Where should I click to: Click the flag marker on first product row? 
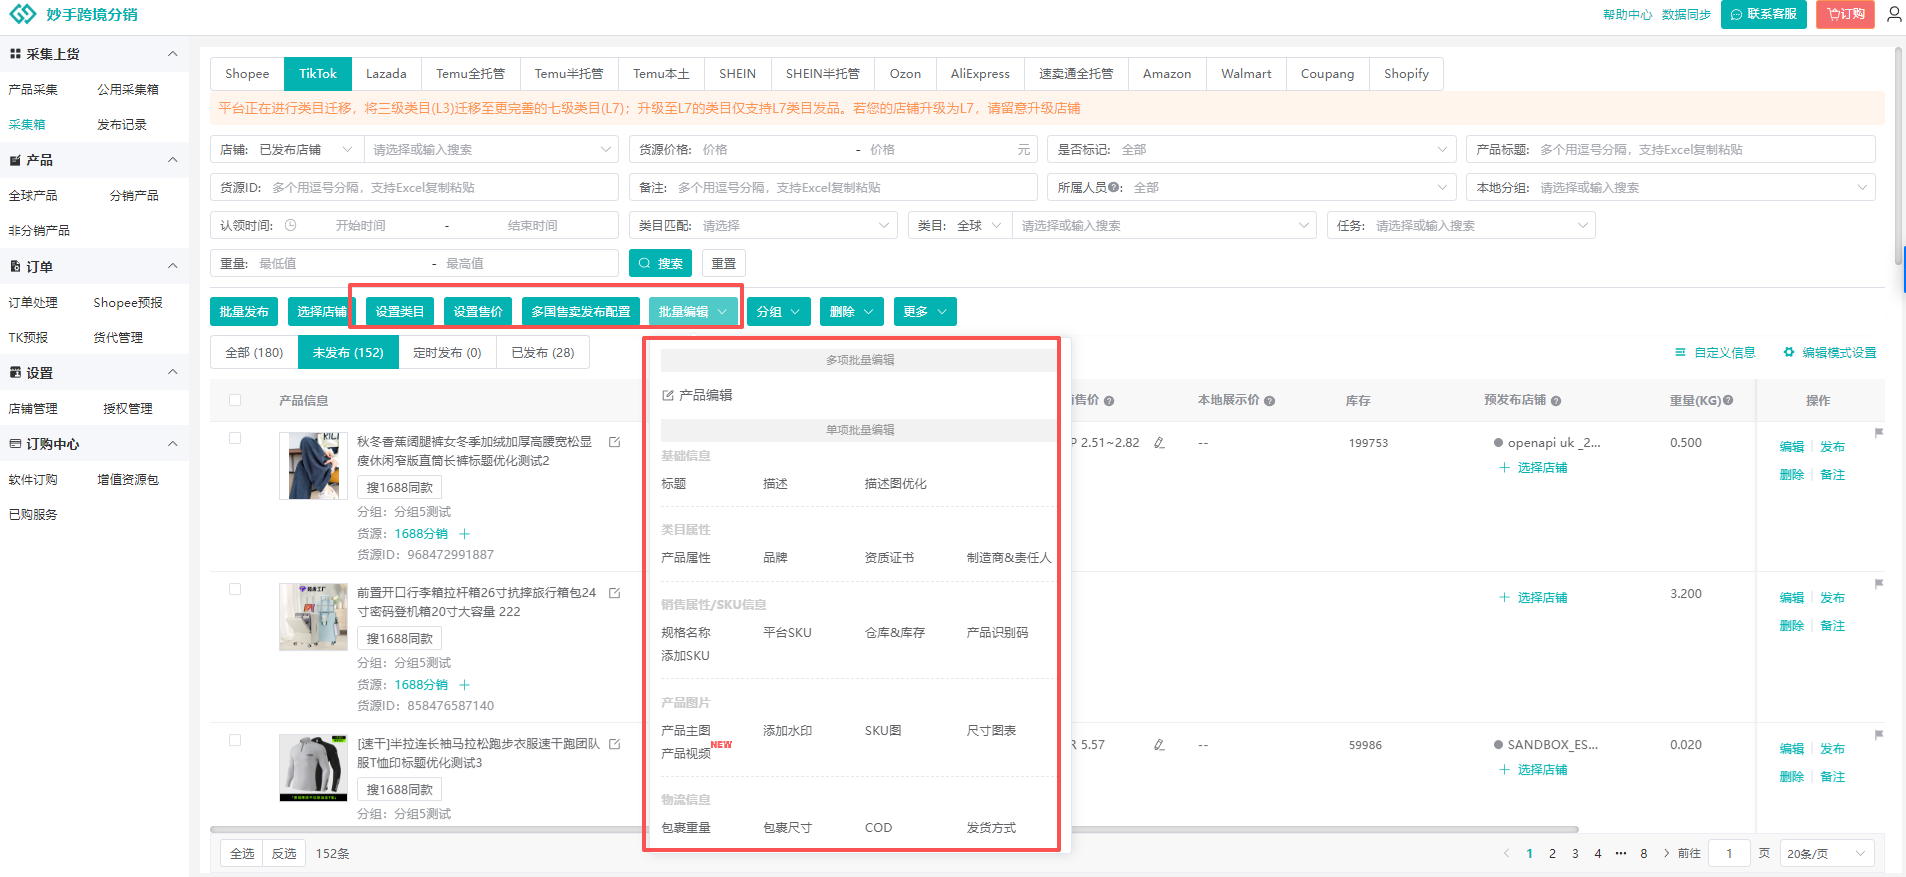[1879, 433]
